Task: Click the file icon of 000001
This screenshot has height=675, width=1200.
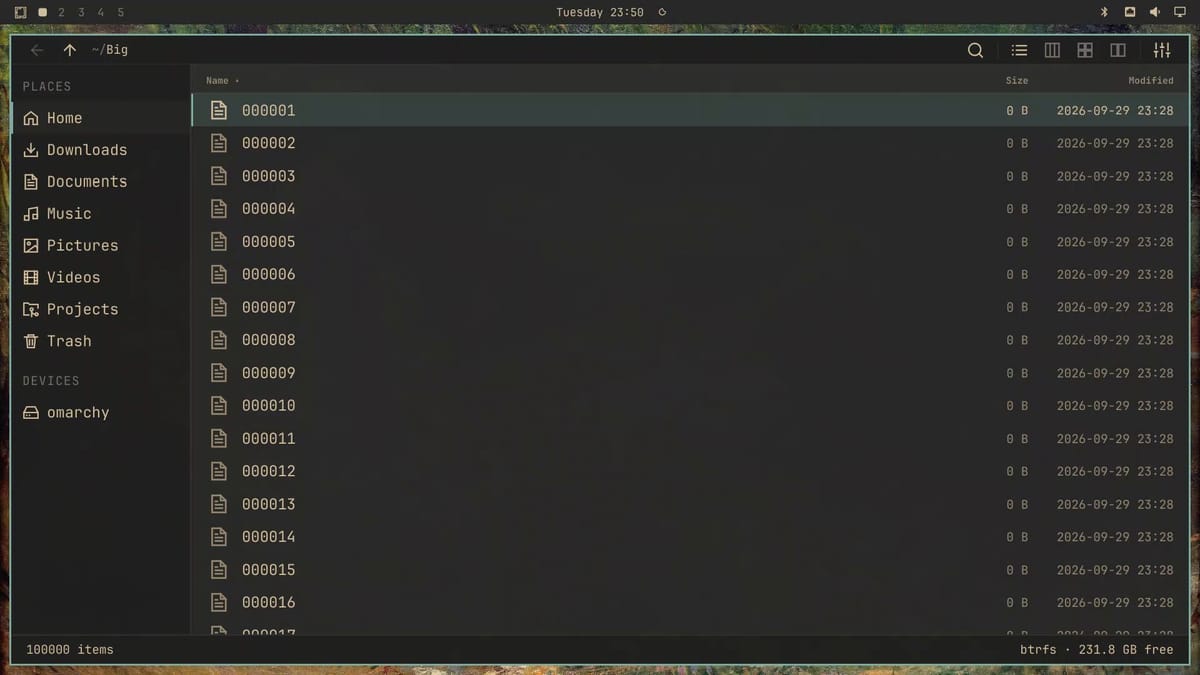Action: click(x=219, y=110)
